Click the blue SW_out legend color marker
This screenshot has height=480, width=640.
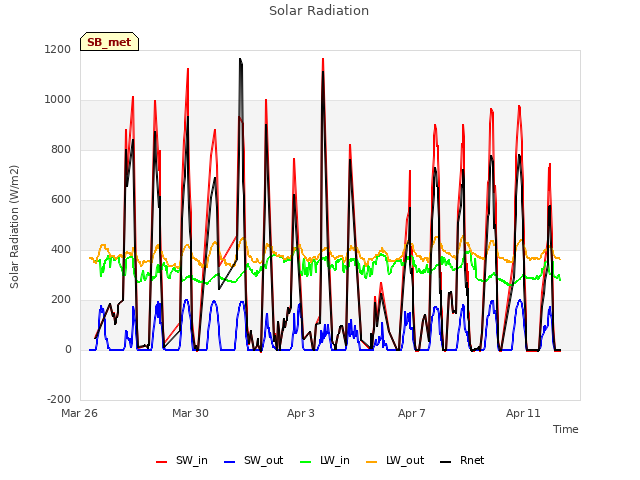click(x=230, y=462)
